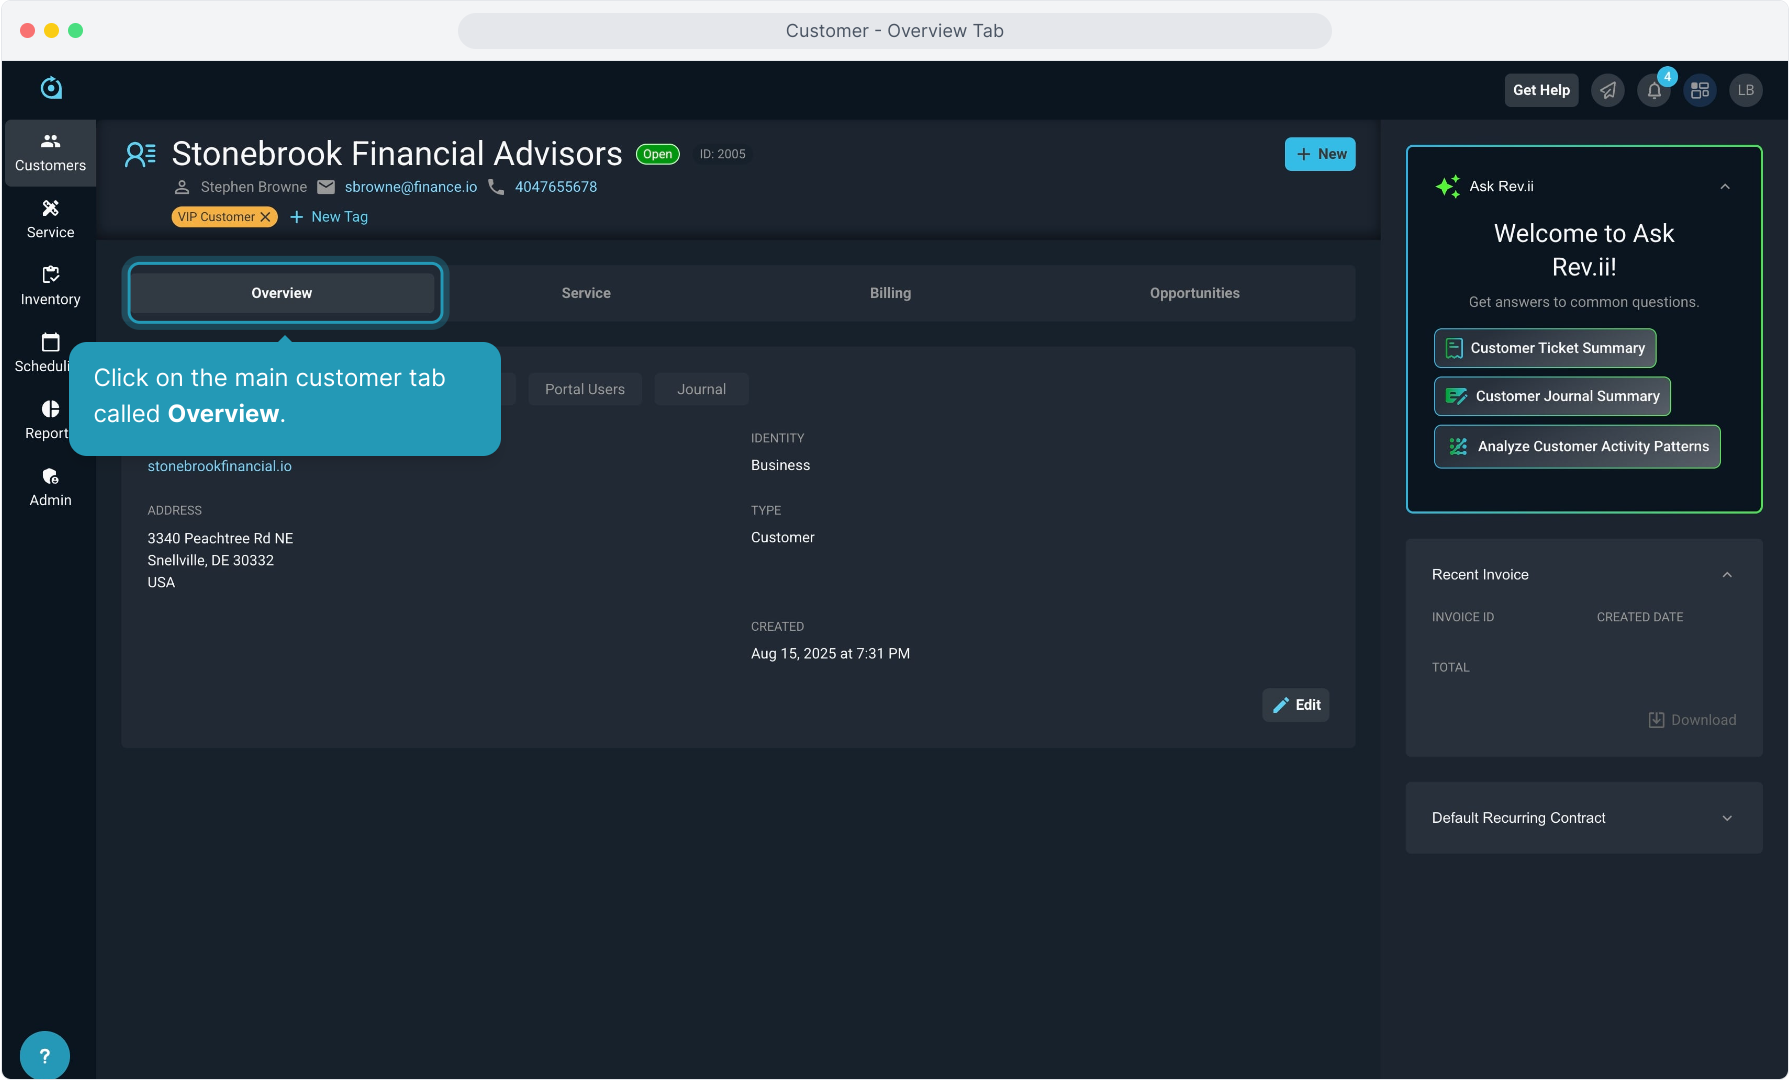Open the Service sidebar icon

tap(50, 219)
